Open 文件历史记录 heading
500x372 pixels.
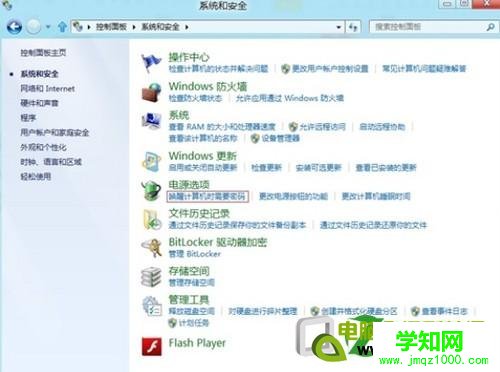click(x=199, y=214)
